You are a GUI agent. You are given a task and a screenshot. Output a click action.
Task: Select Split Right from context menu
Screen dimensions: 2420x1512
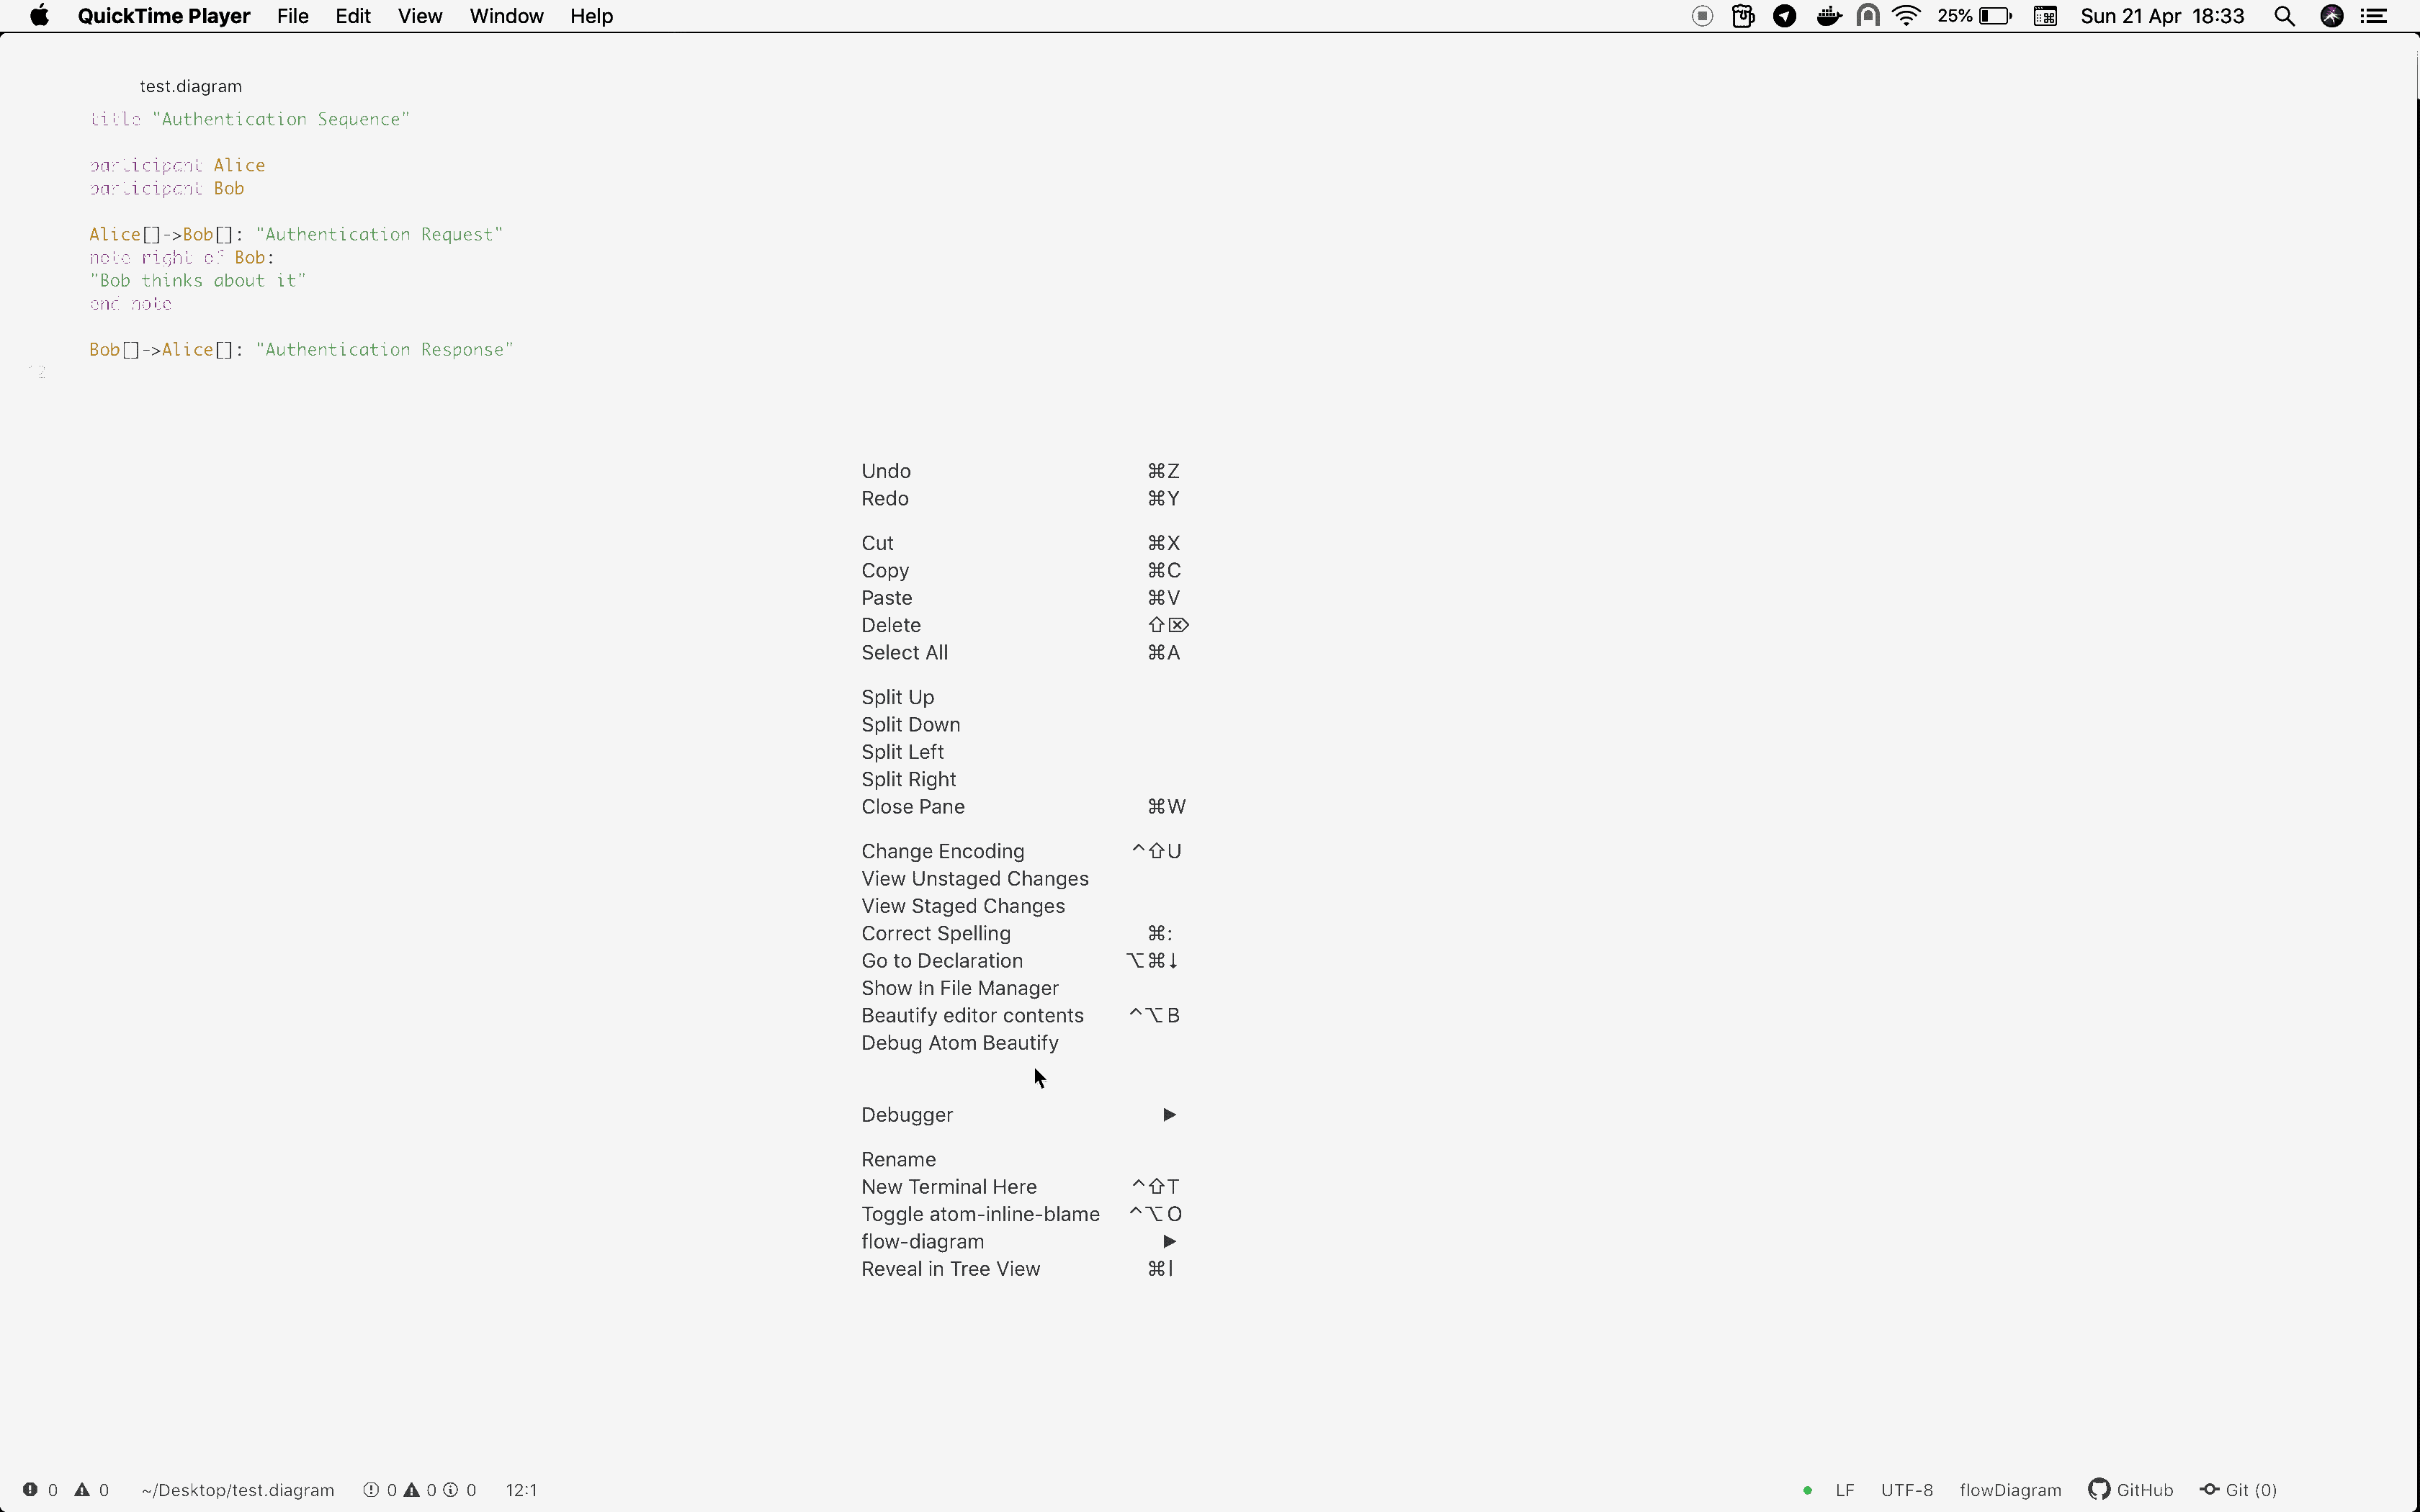click(908, 779)
